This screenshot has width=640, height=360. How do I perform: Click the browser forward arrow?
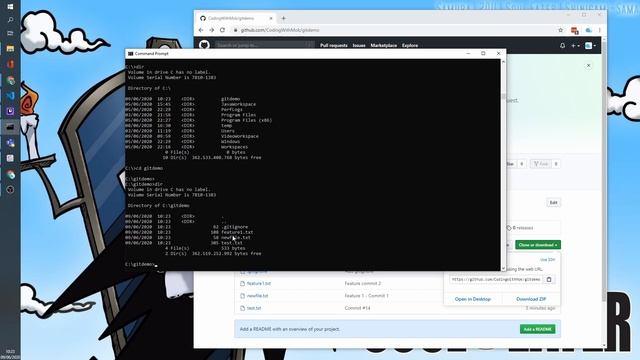tap(211, 30)
